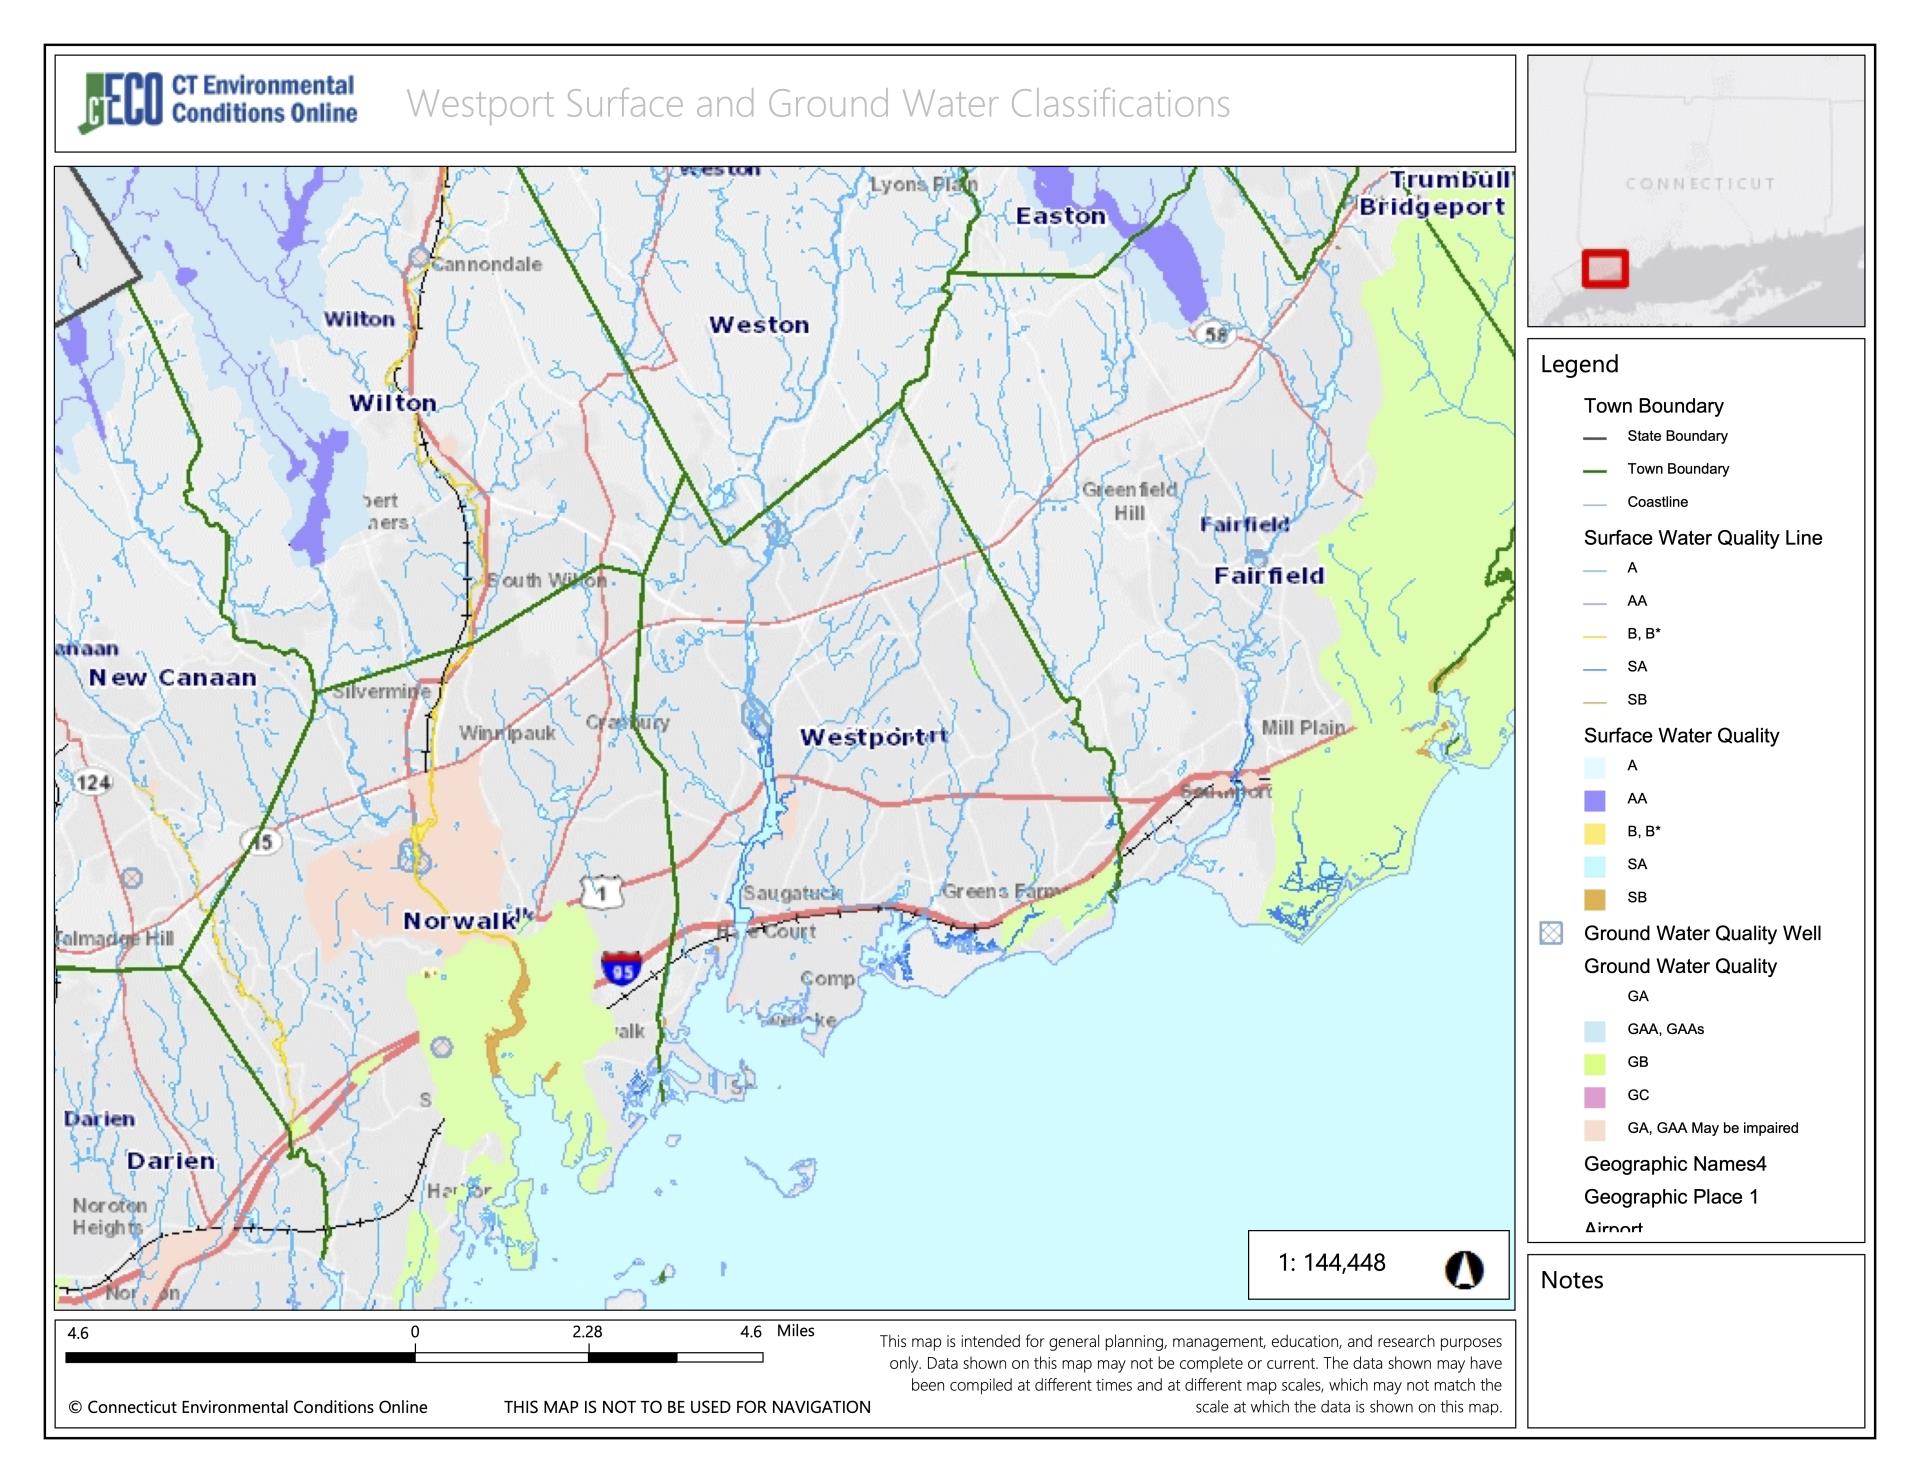Click the Surface Water Quality Line legend heading
1920x1483 pixels.
point(1703,538)
